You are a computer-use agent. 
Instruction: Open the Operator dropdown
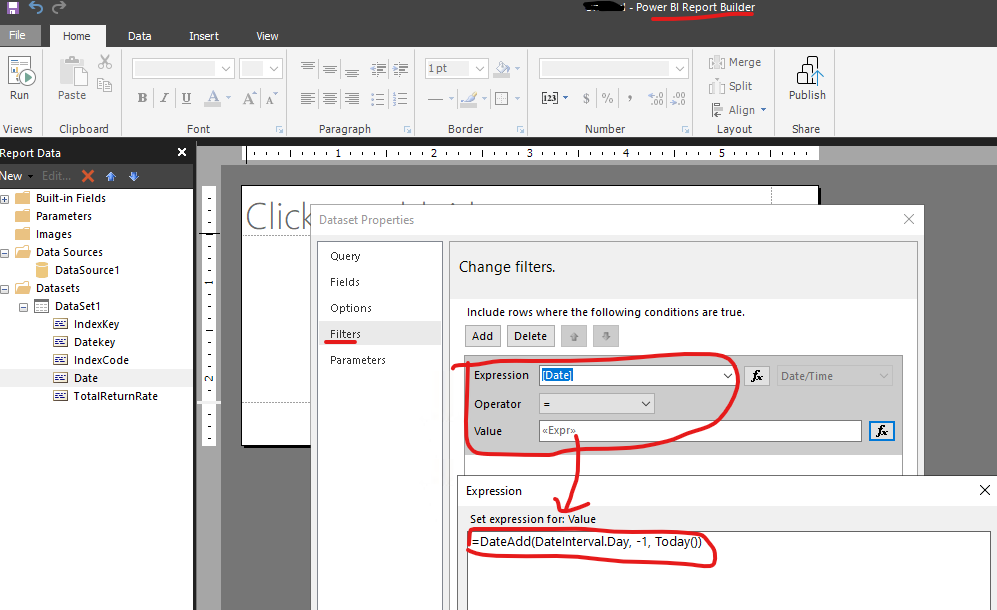[x=597, y=404]
